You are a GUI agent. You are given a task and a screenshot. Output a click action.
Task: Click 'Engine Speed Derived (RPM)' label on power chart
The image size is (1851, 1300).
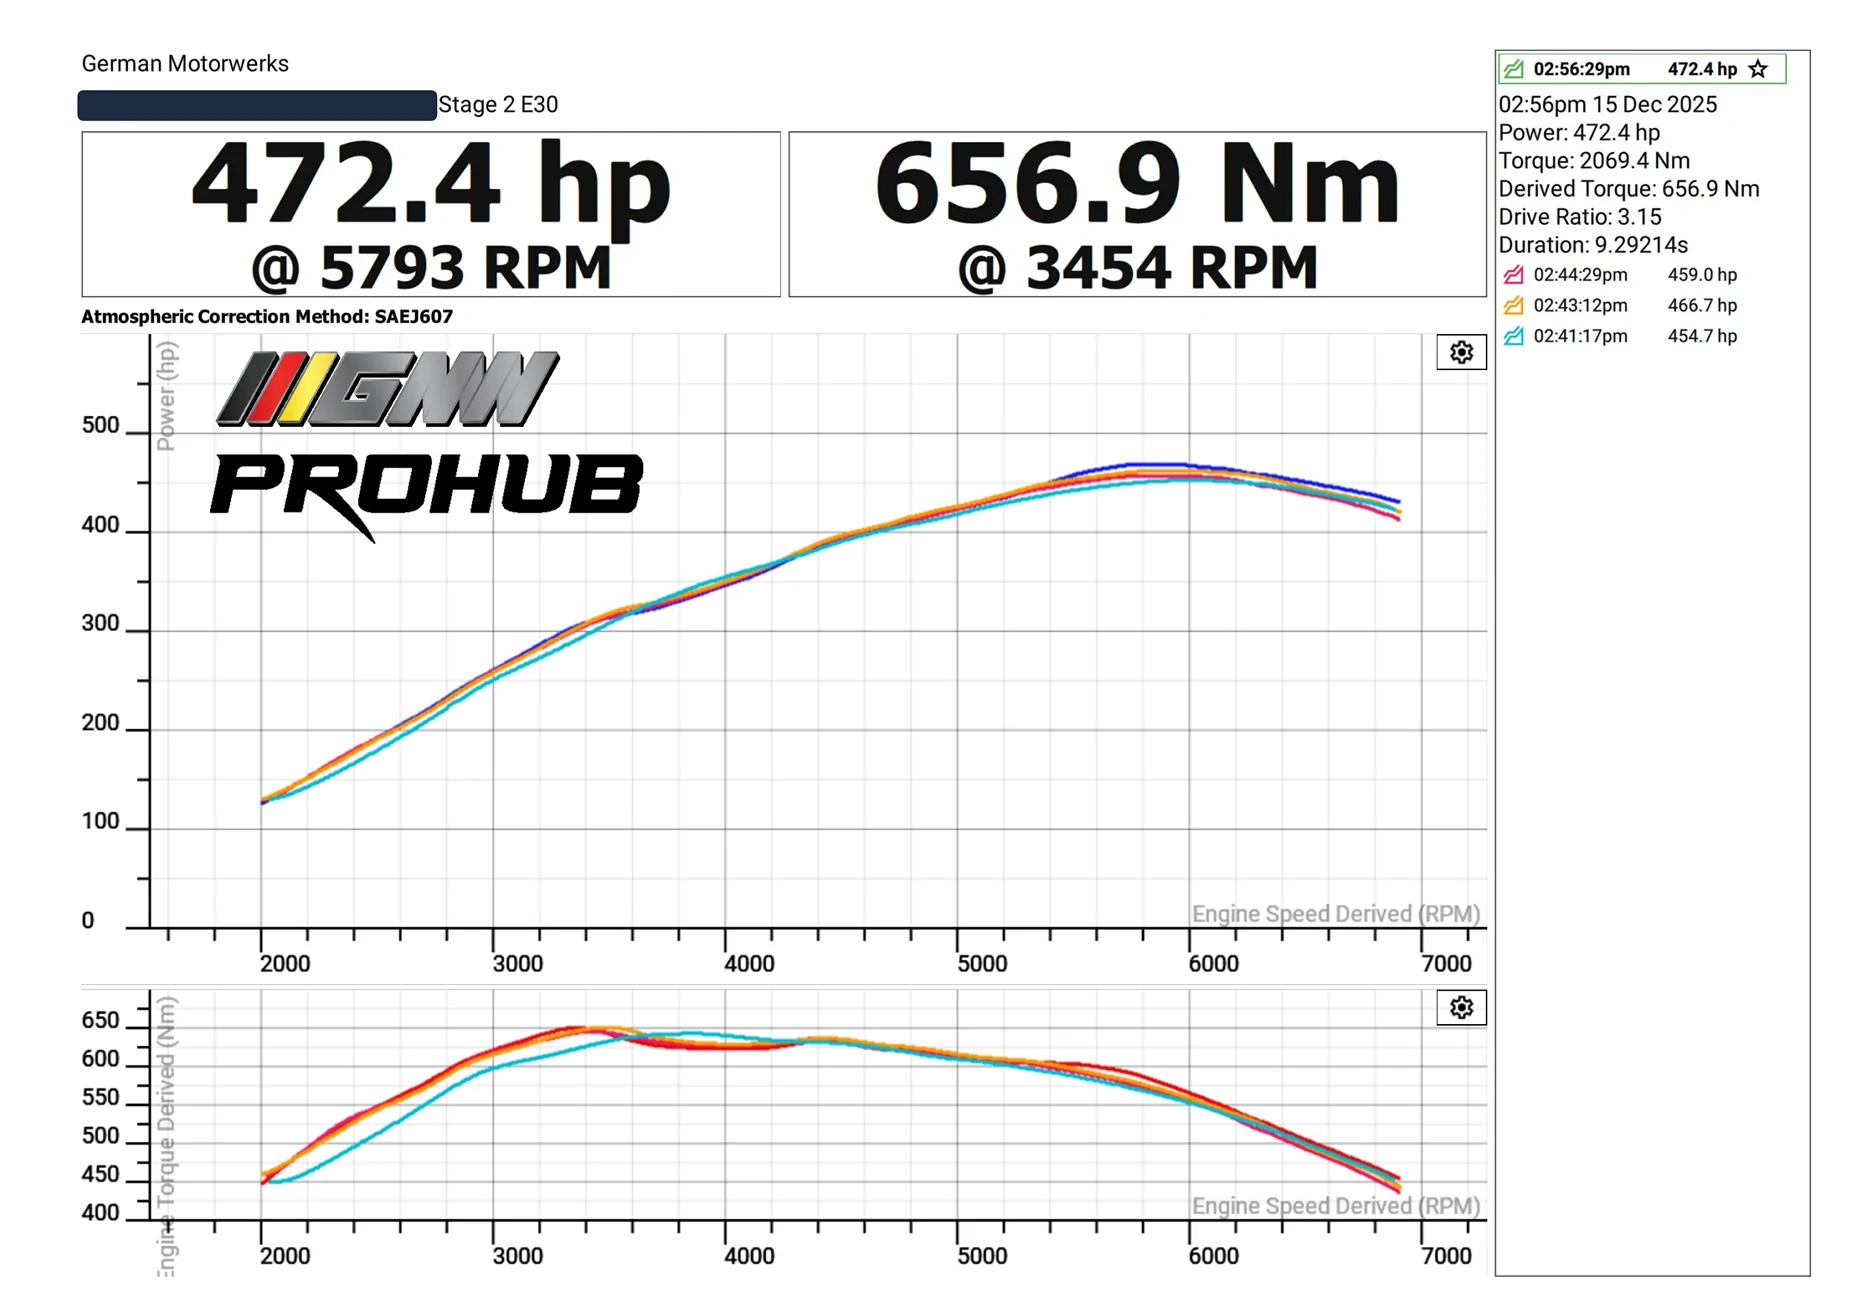pyautogui.click(x=1335, y=914)
